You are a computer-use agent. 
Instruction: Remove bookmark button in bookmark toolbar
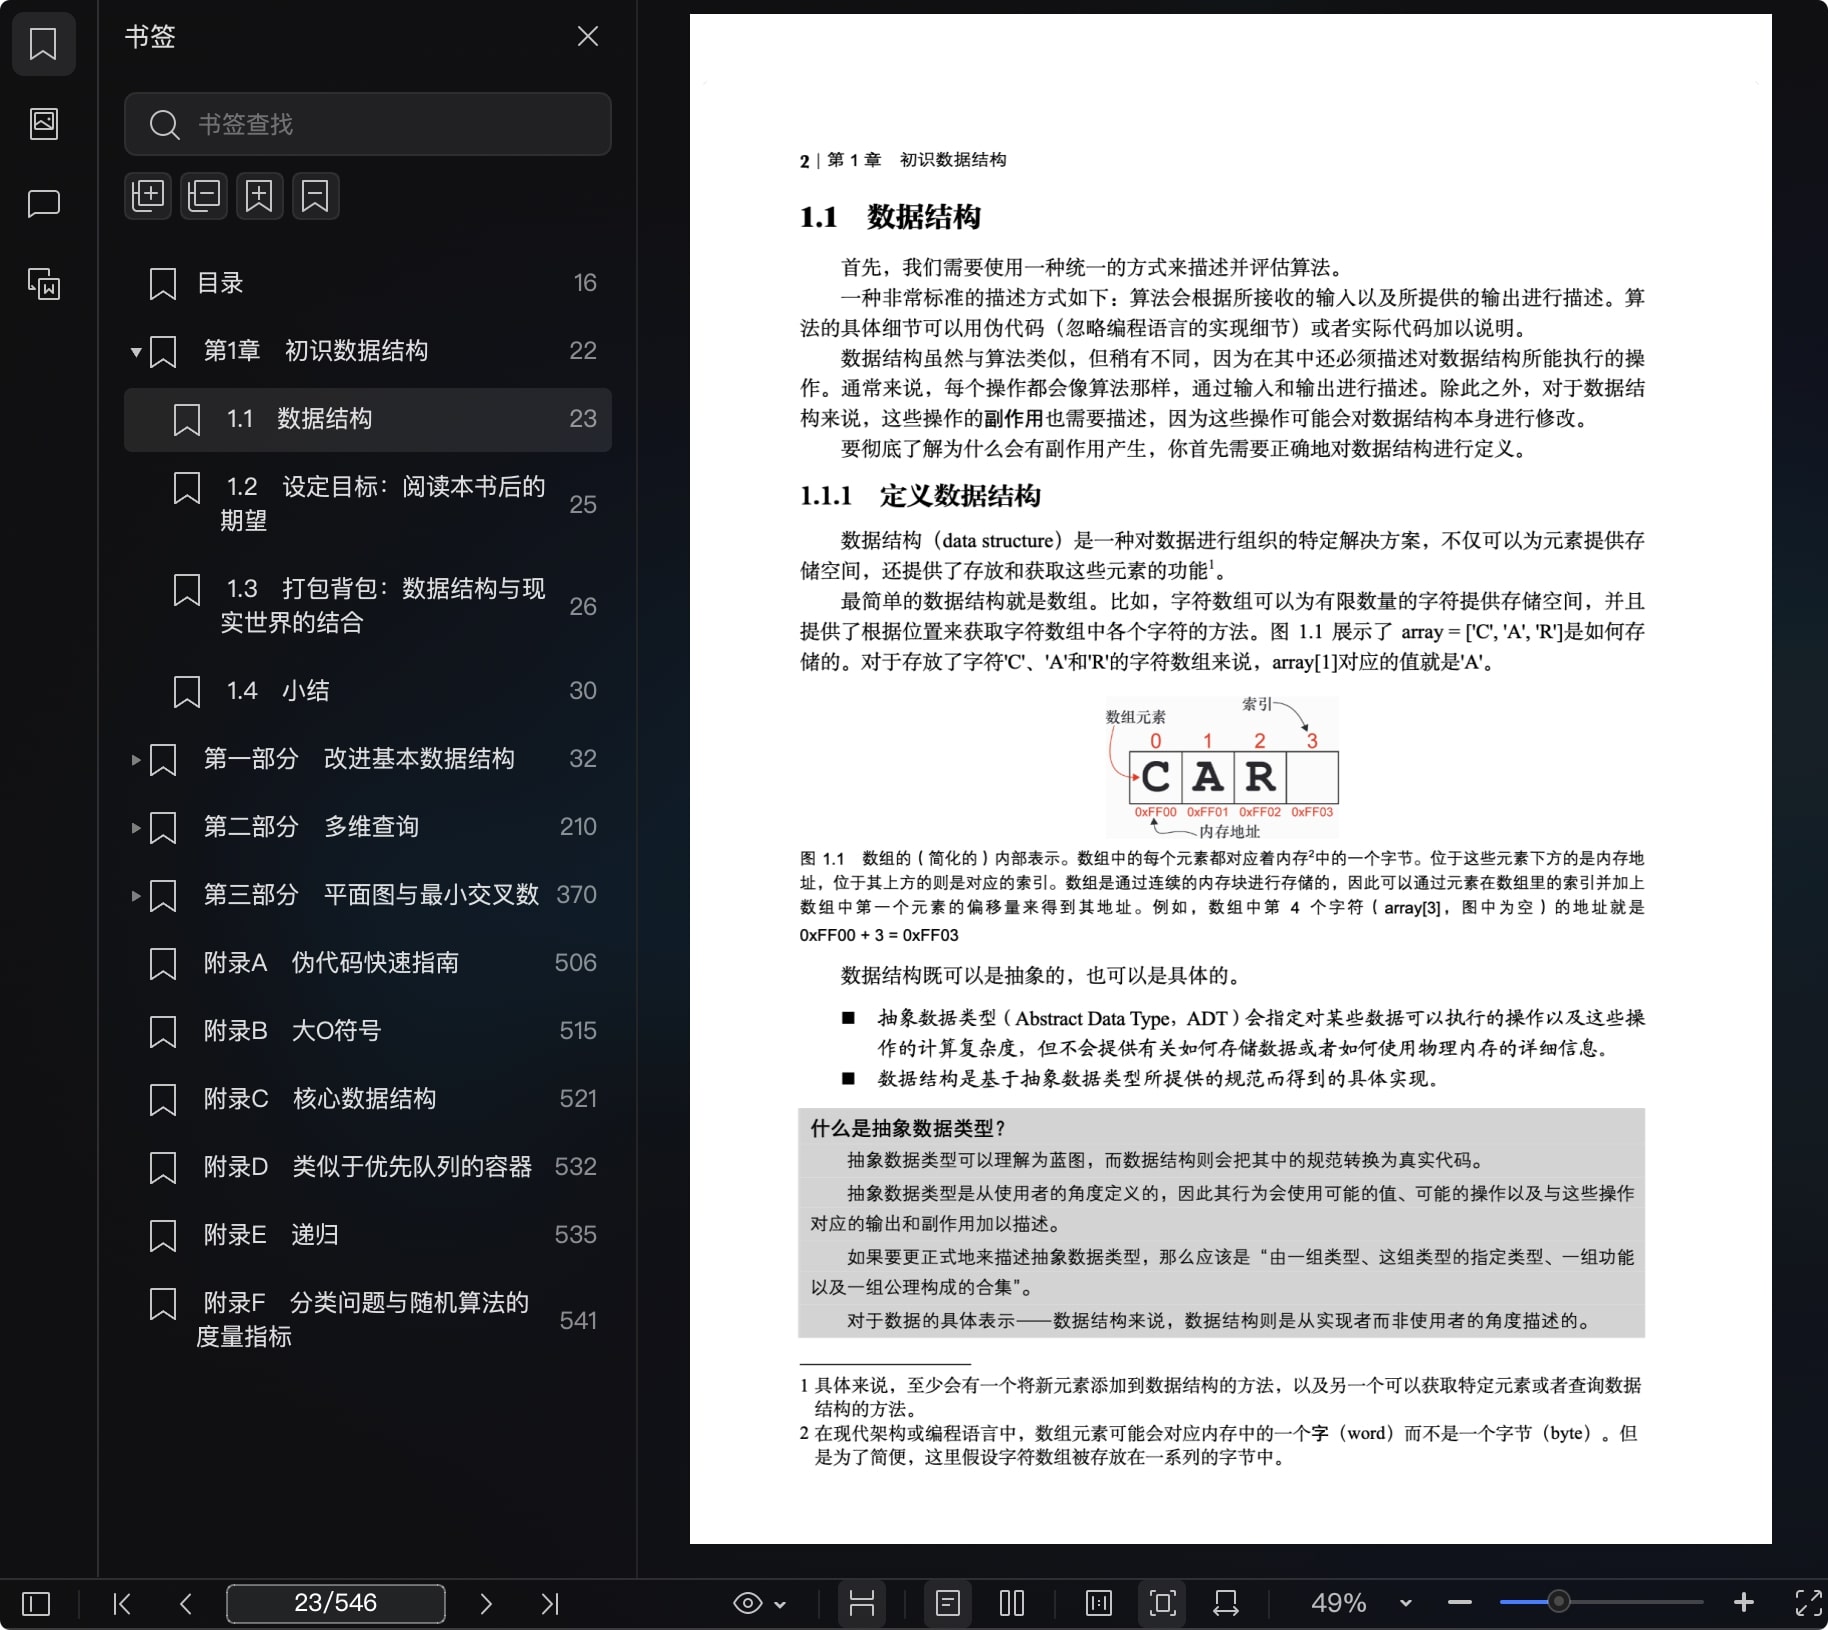[x=316, y=195]
